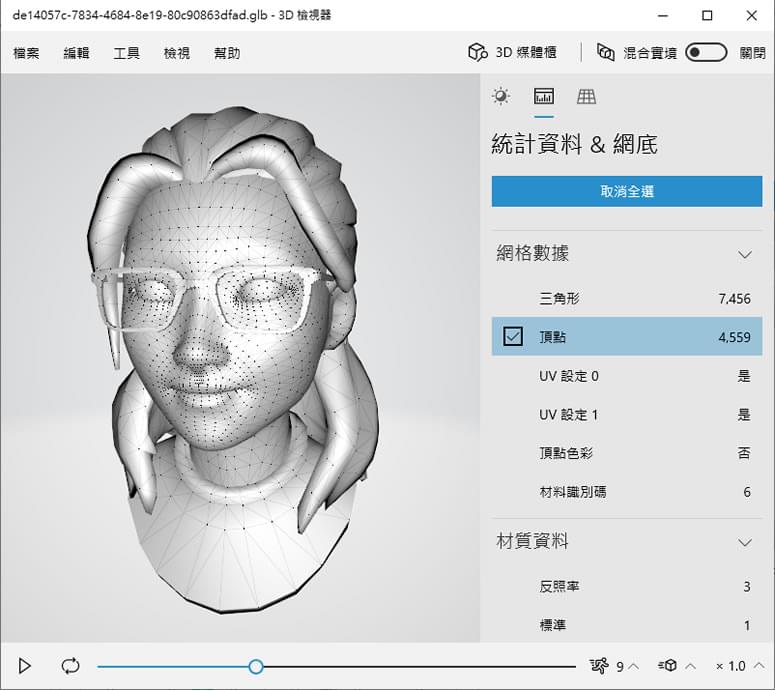Screen dimensions: 775x691
Task: Open the 編輯 menu
Action: (x=76, y=53)
